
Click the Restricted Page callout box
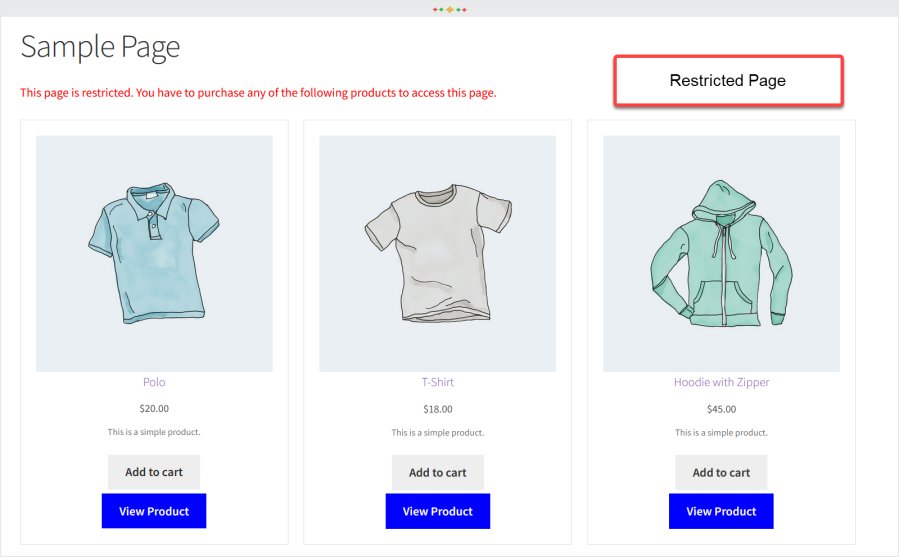728,81
